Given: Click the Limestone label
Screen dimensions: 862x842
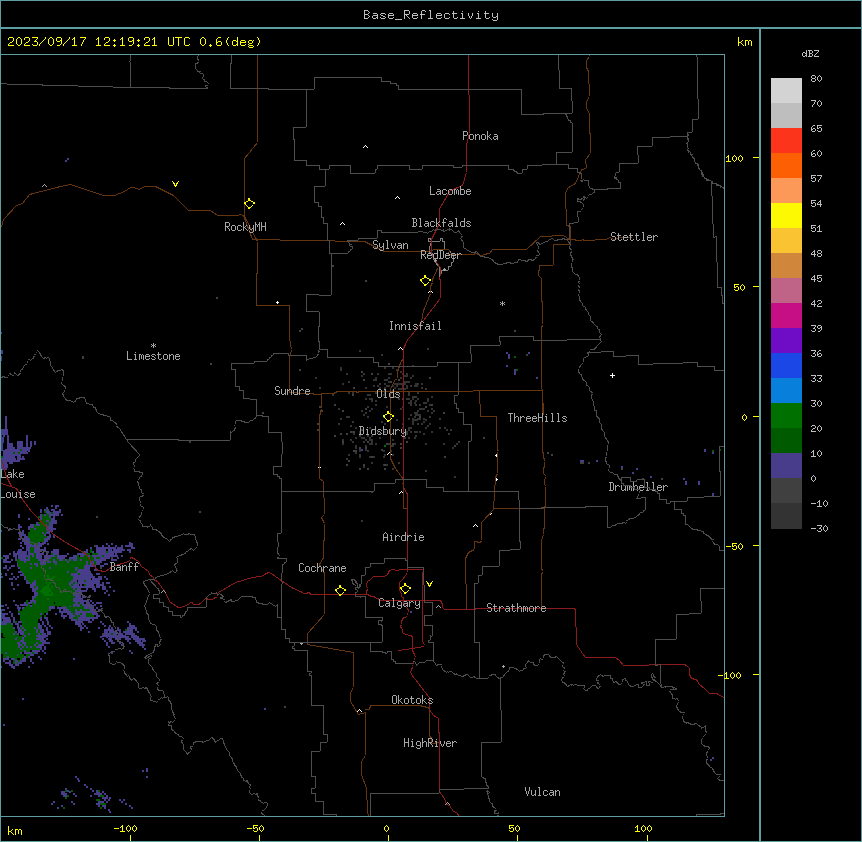Looking at the screenshot, I should pos(153,356).
